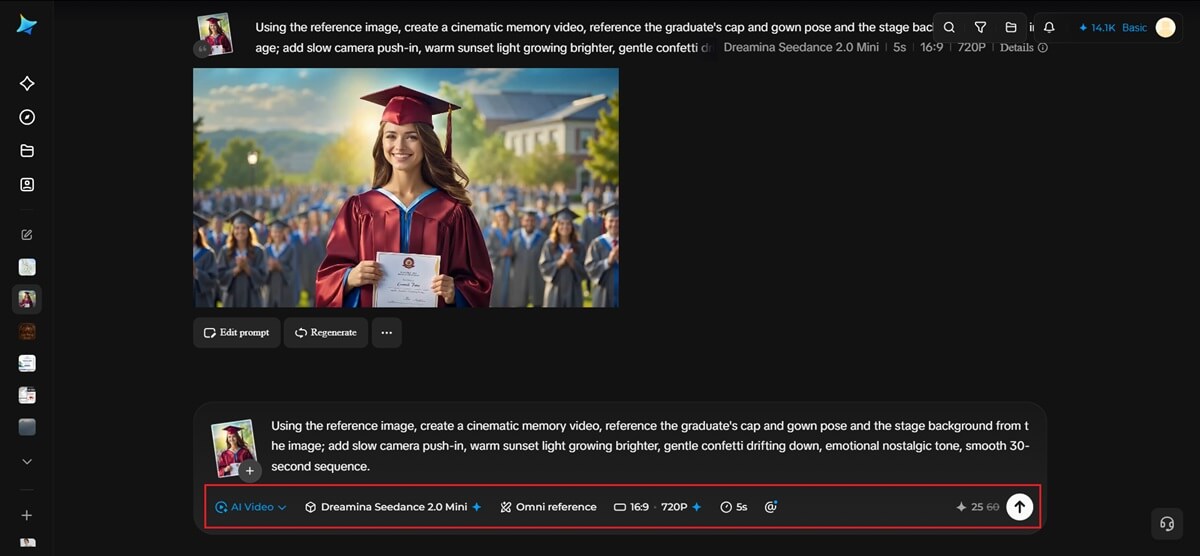This screenshot has width=1200, height=556.
Task: Open the three-dot more options button
Action: coord(386,332)
